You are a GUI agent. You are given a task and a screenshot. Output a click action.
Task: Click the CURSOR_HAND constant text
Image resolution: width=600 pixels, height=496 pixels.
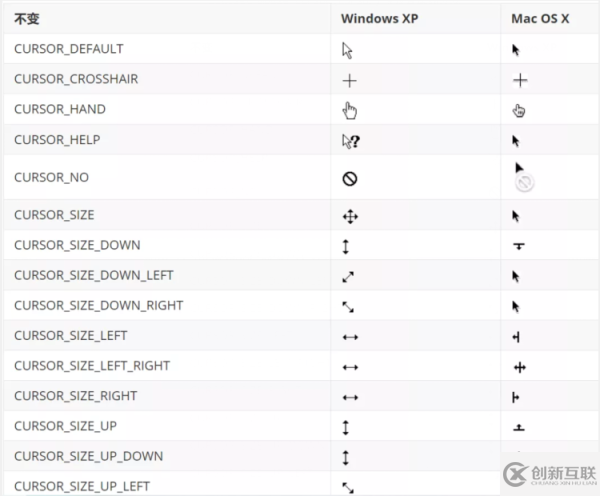[60, 109]
